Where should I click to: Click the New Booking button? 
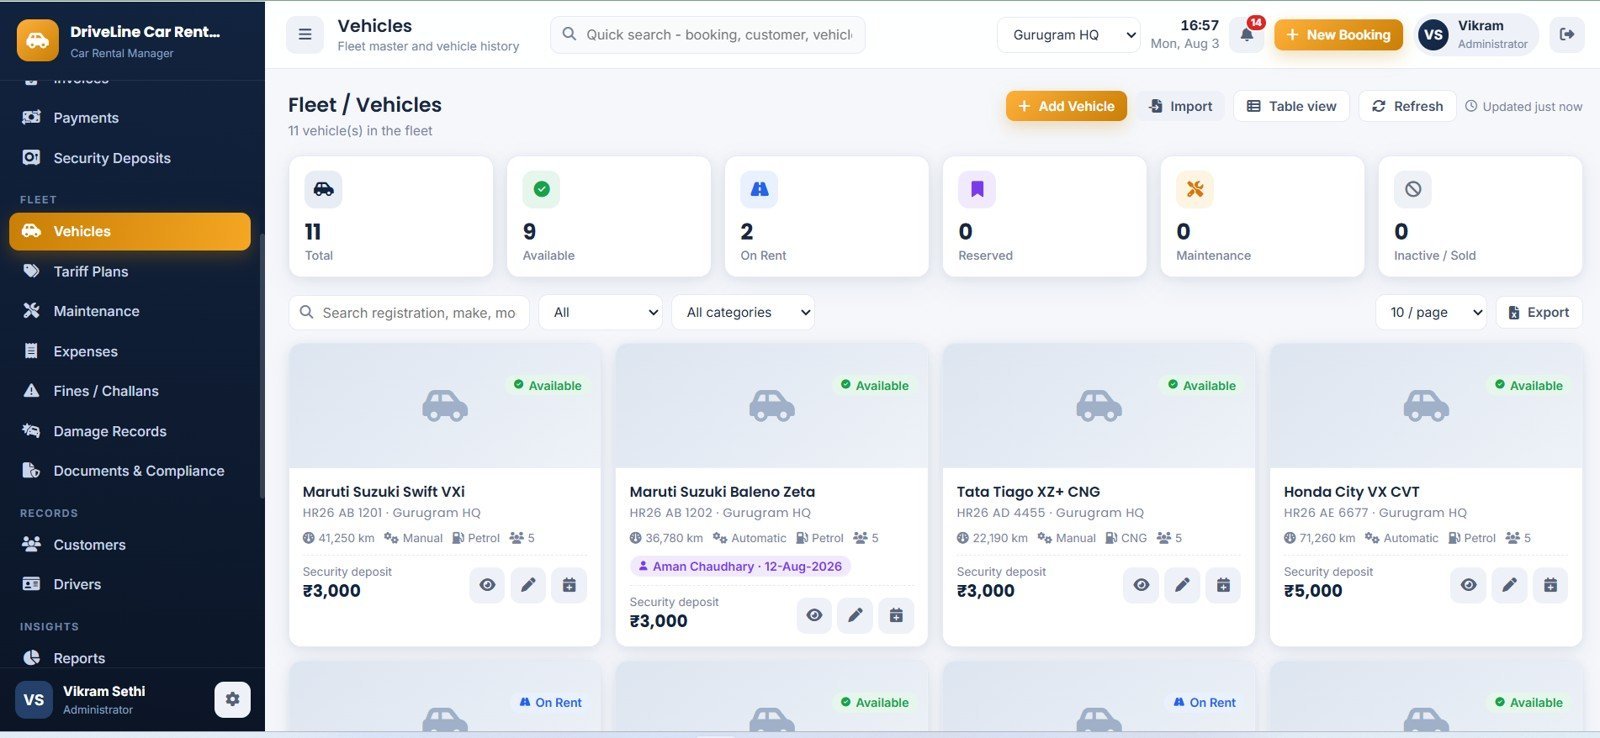pyautogui.click(x=1338, y=35)
